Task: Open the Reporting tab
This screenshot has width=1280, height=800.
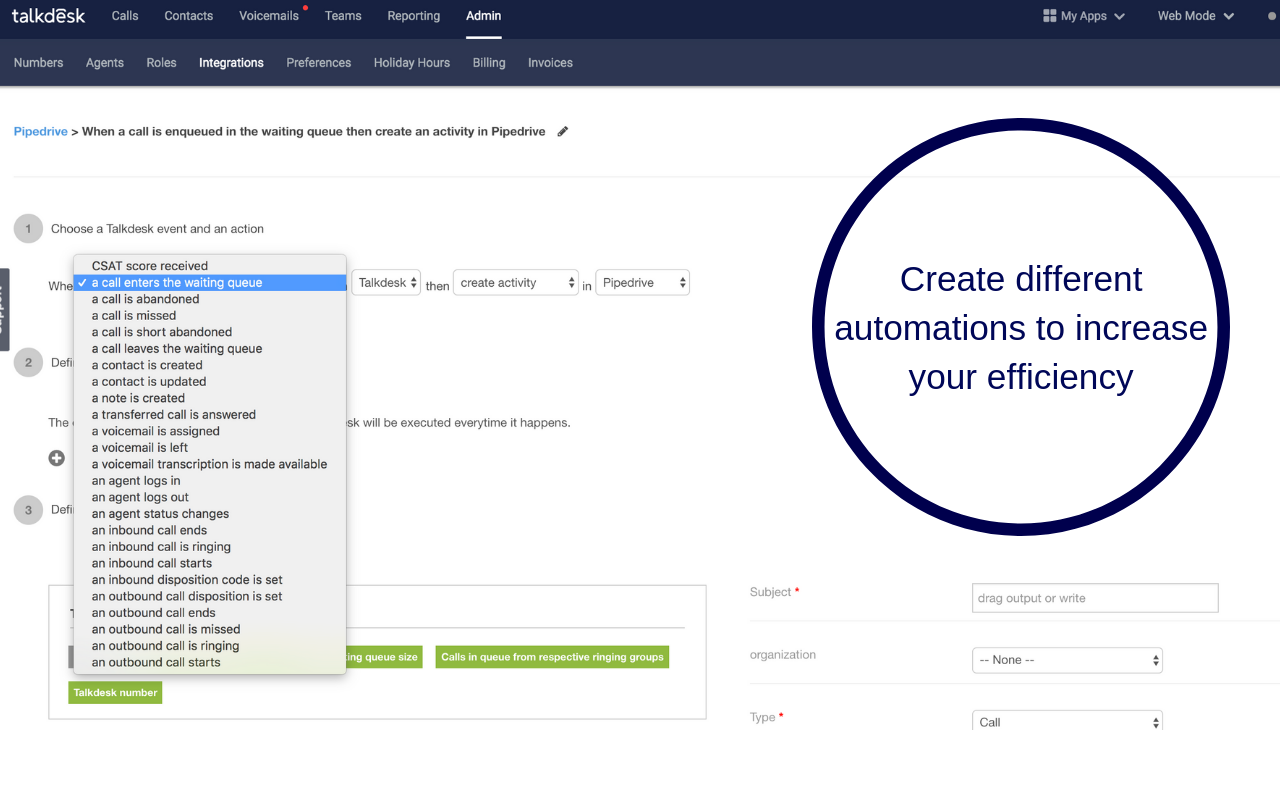Action: coord(413,16)
